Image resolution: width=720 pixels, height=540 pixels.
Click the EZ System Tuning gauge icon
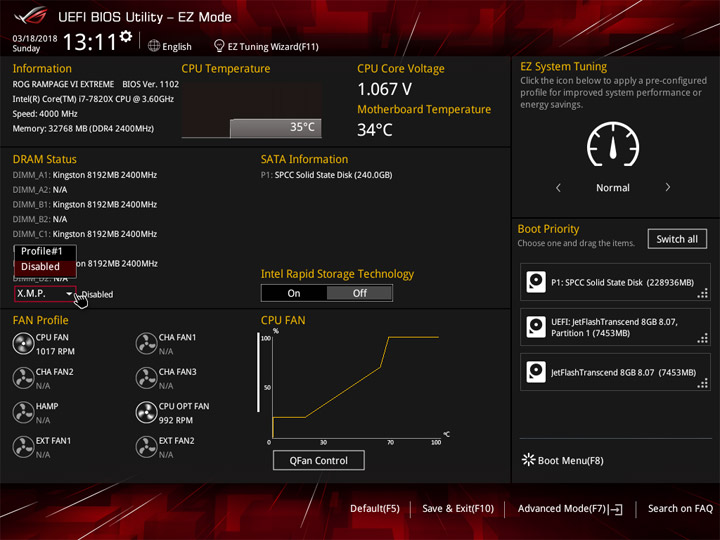click(613, 144)
